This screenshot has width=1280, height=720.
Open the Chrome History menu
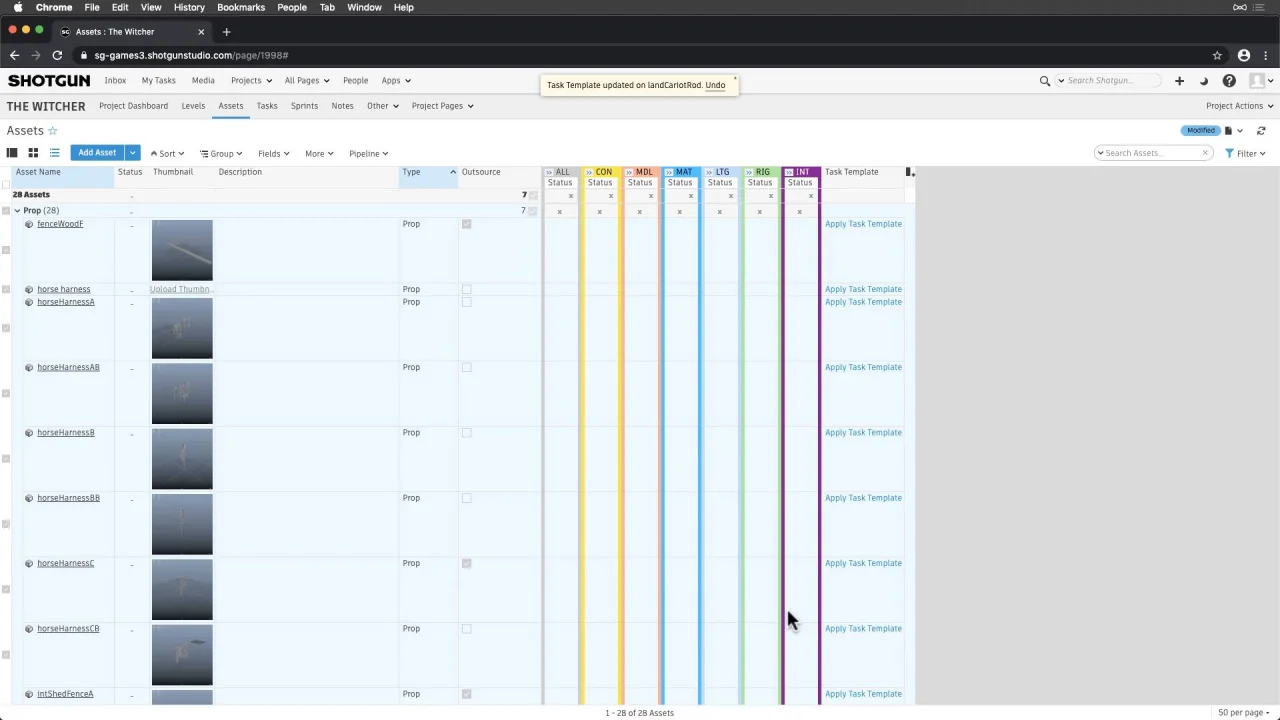tap(189, 7)
